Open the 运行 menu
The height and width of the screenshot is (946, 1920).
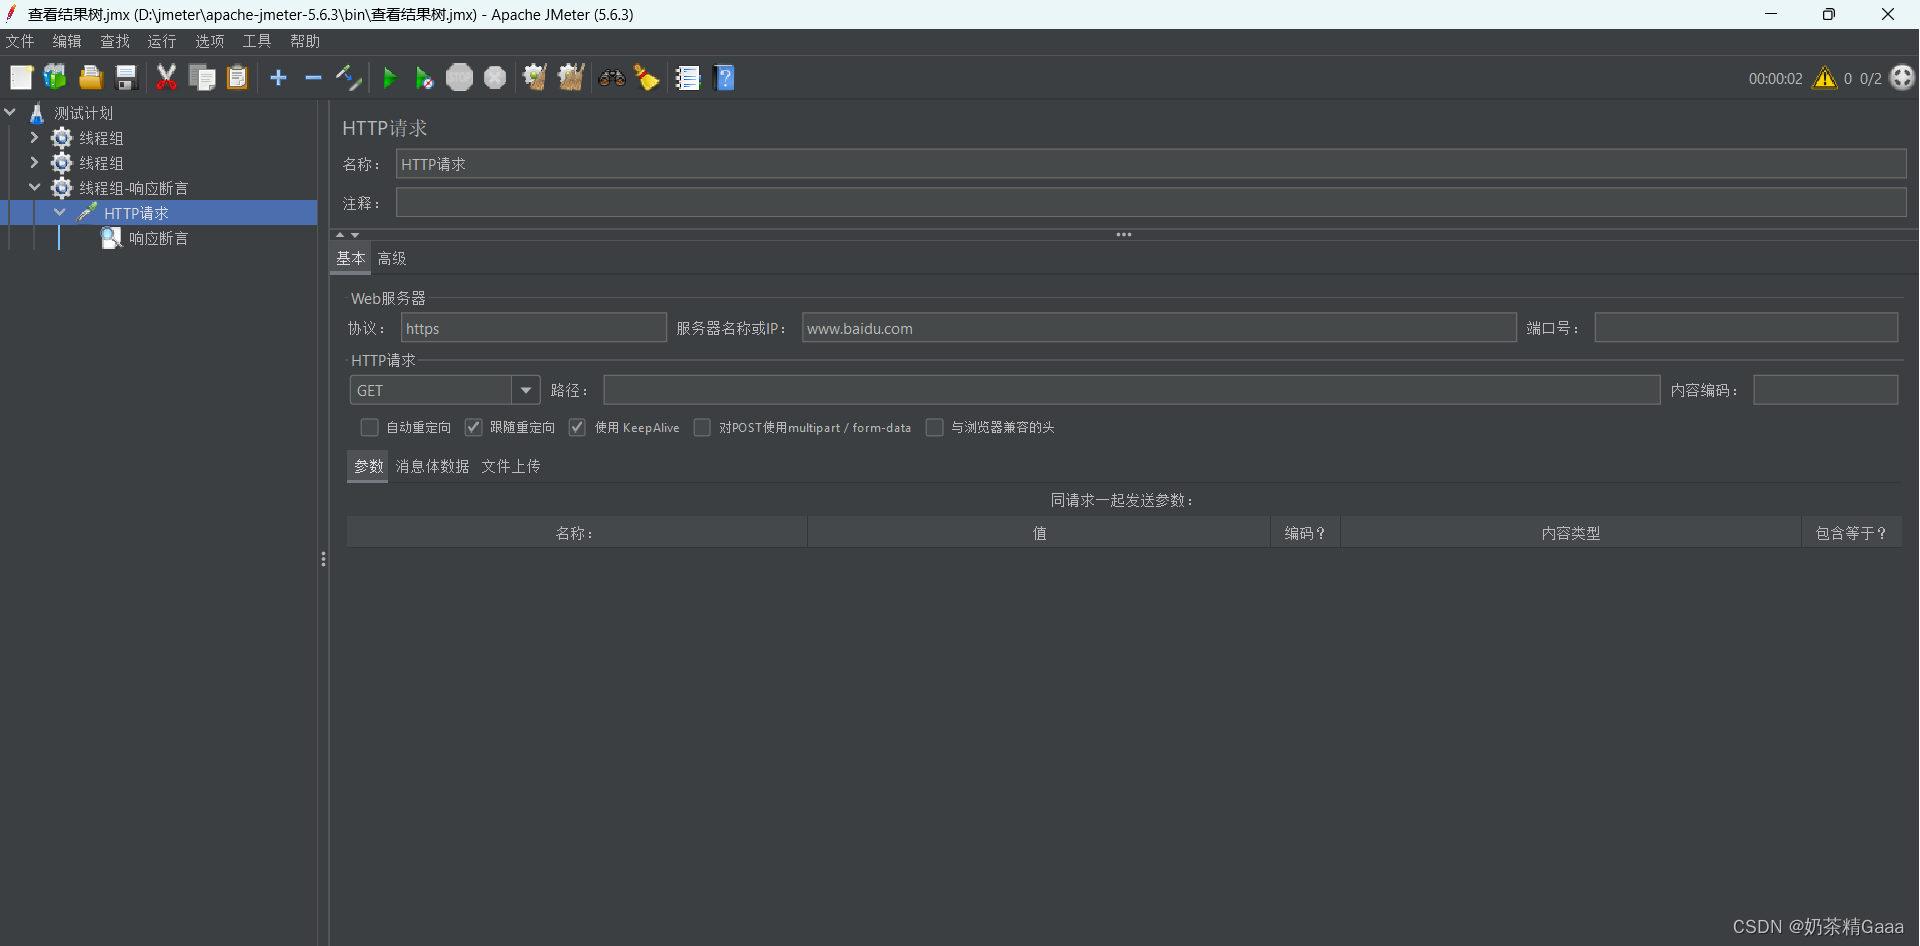click(162, 41)
